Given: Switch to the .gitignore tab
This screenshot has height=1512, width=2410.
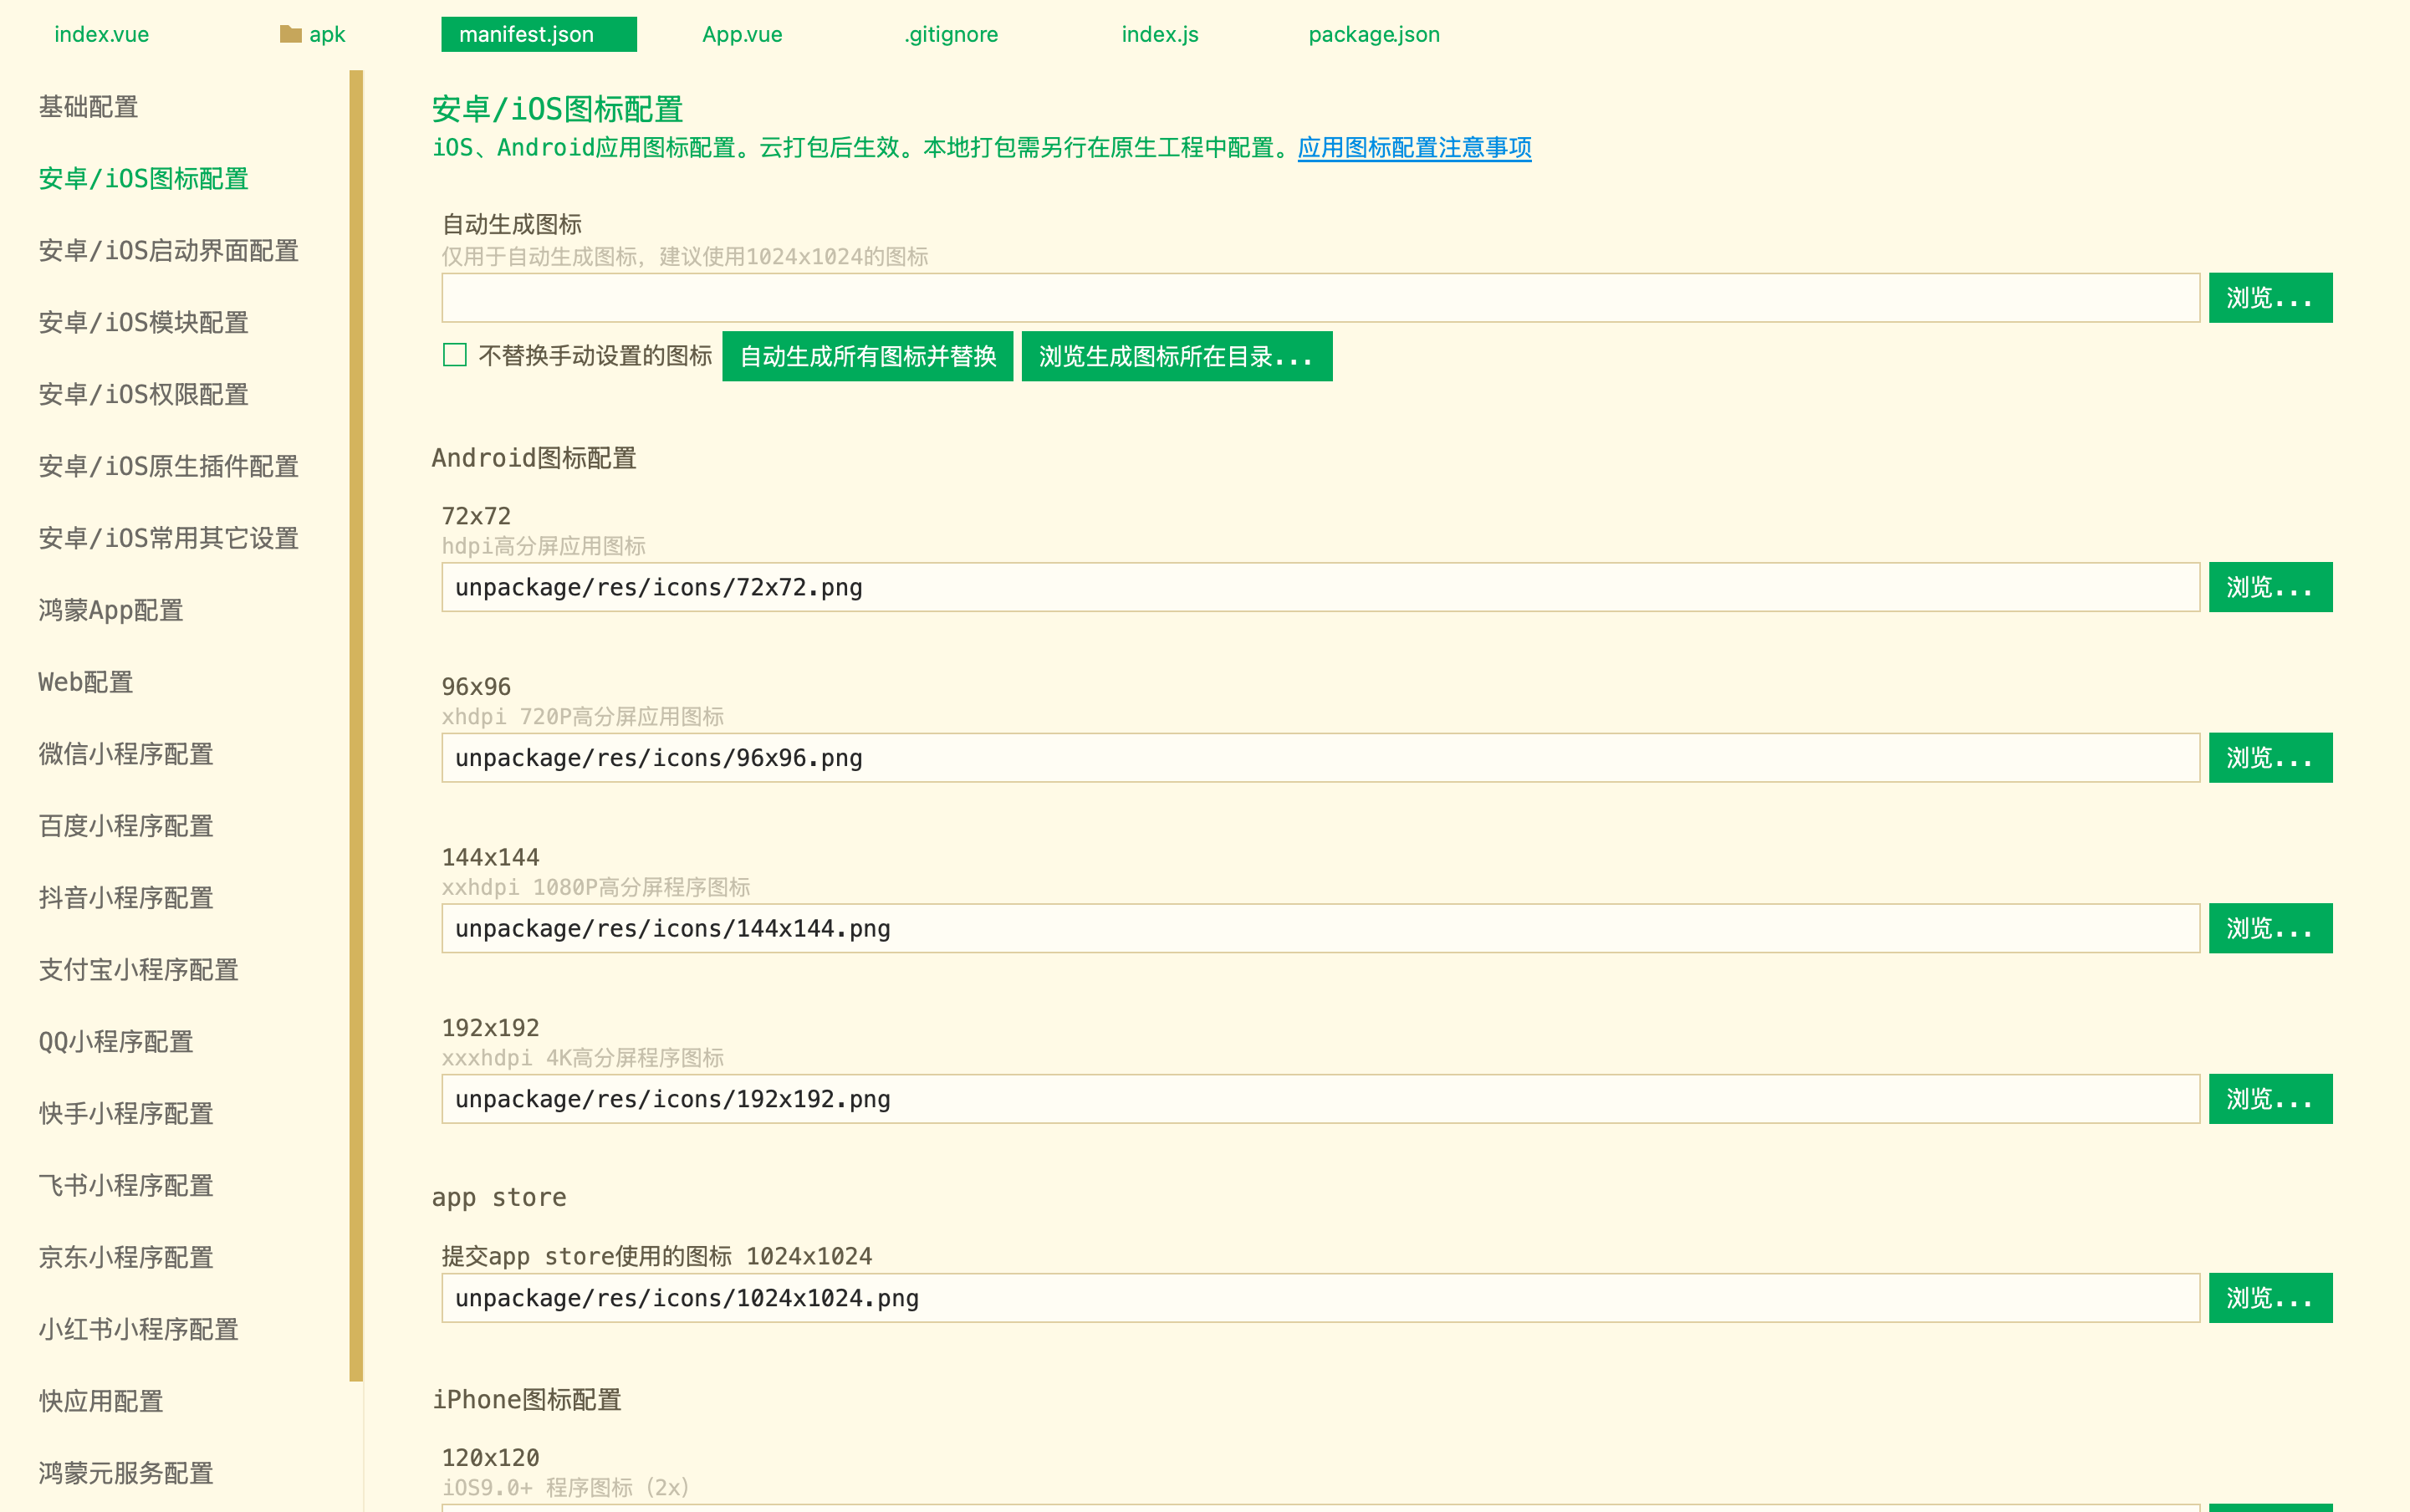Looking at the screenshot, I should (x=951, y=34).
